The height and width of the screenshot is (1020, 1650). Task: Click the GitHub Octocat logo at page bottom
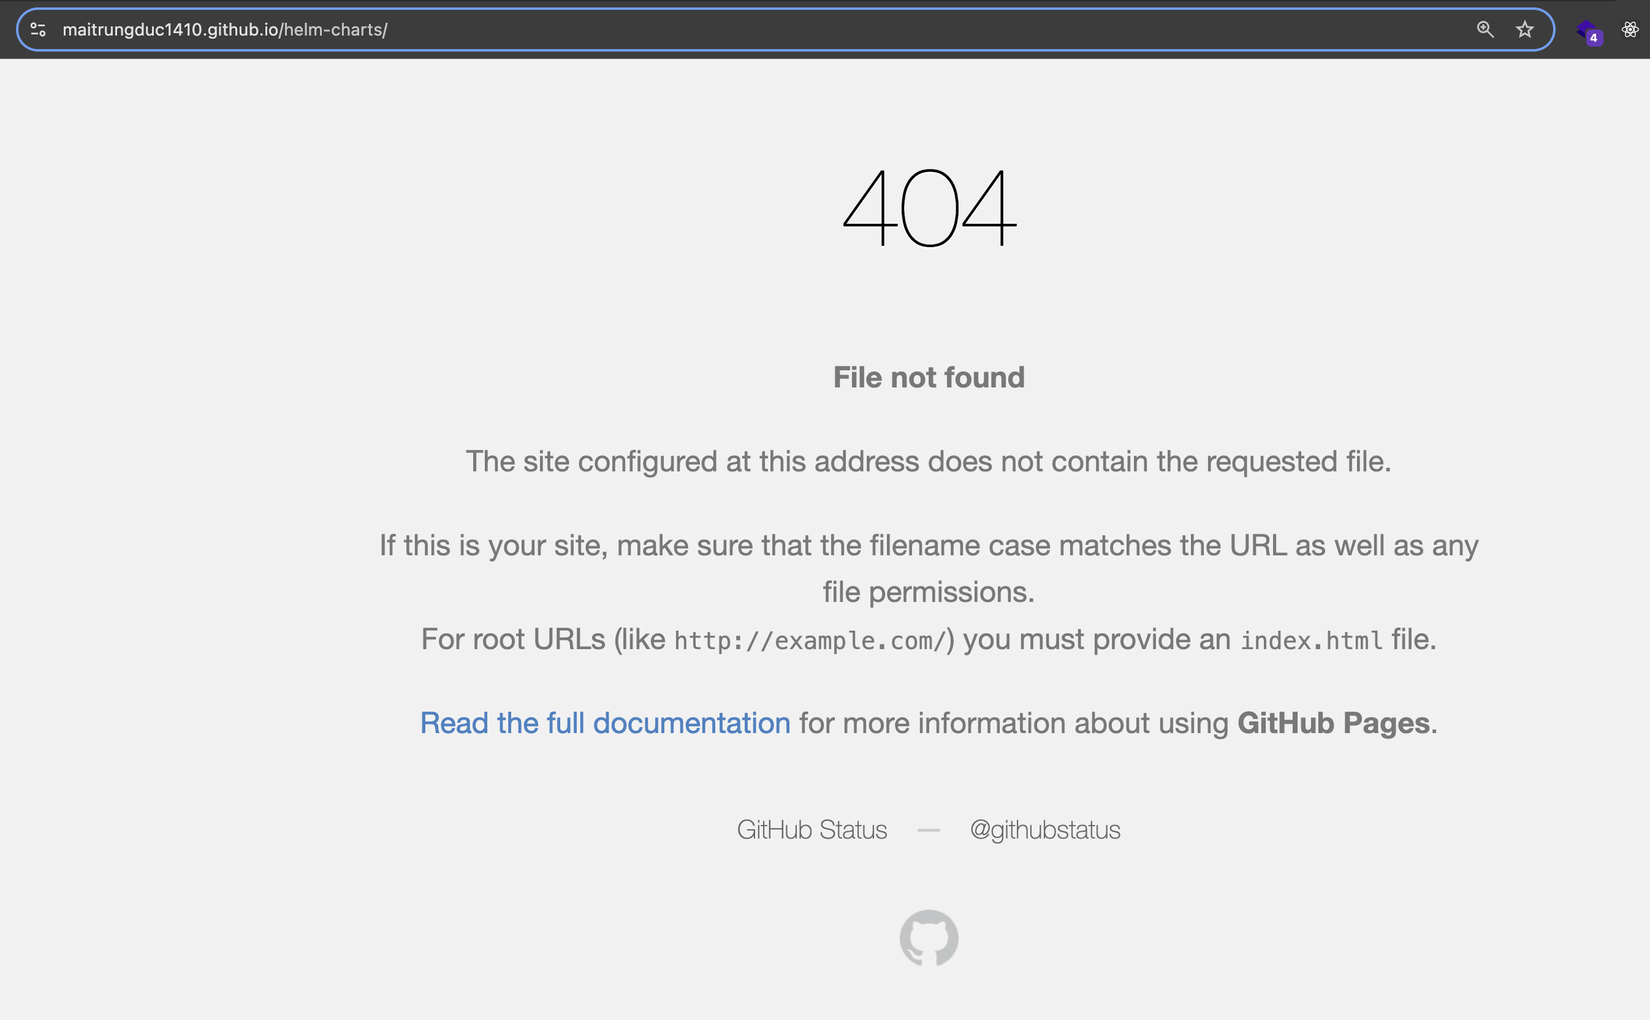tap(928, 938)
